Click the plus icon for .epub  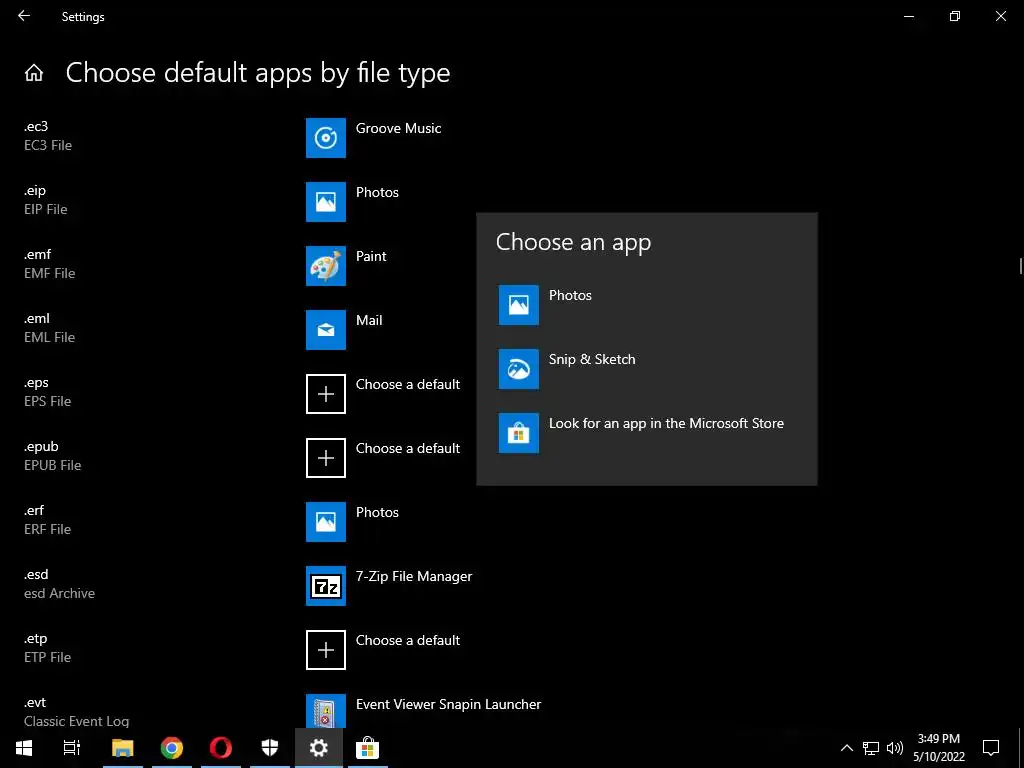click(x=325, y=458)
